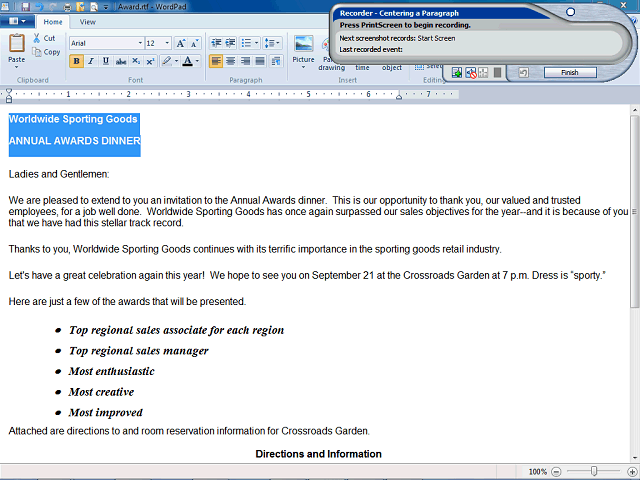The width and height of the screenshot is (640, 480).
Task: Open Customize Quick Access Toolbar arrow
Action: [x=106, y=7]
